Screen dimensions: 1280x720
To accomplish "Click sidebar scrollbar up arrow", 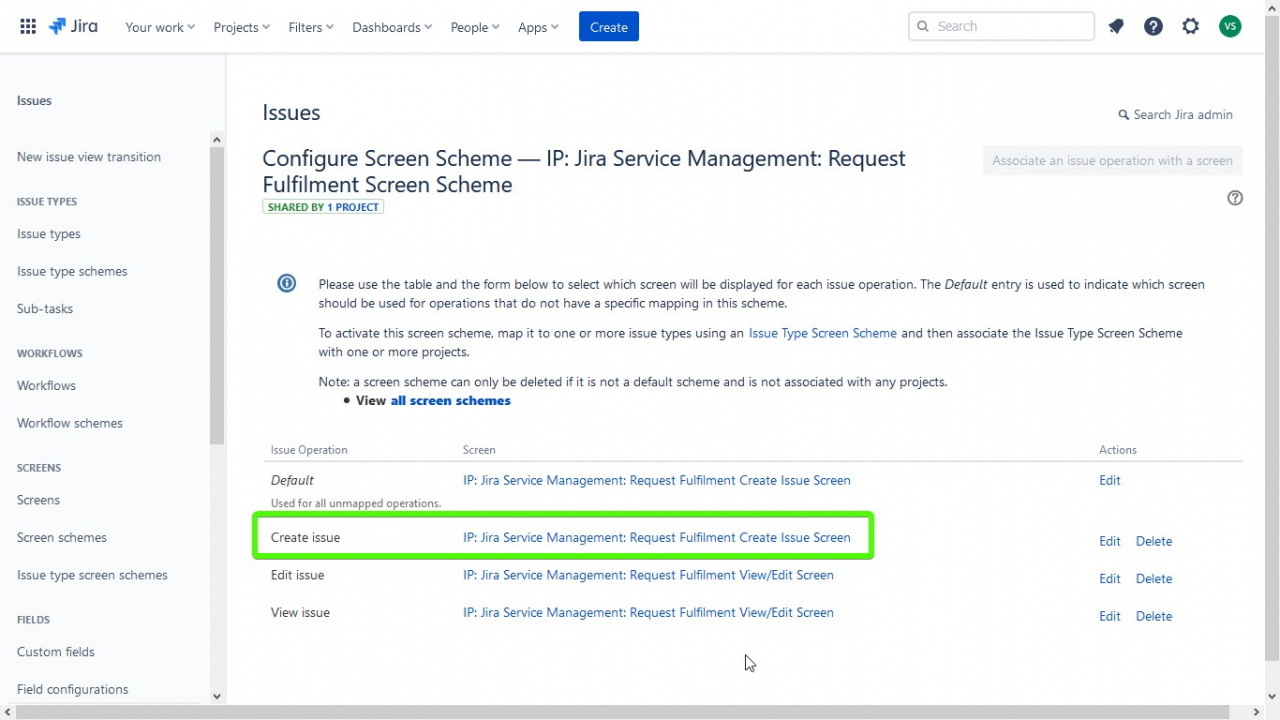I will 217,140.
